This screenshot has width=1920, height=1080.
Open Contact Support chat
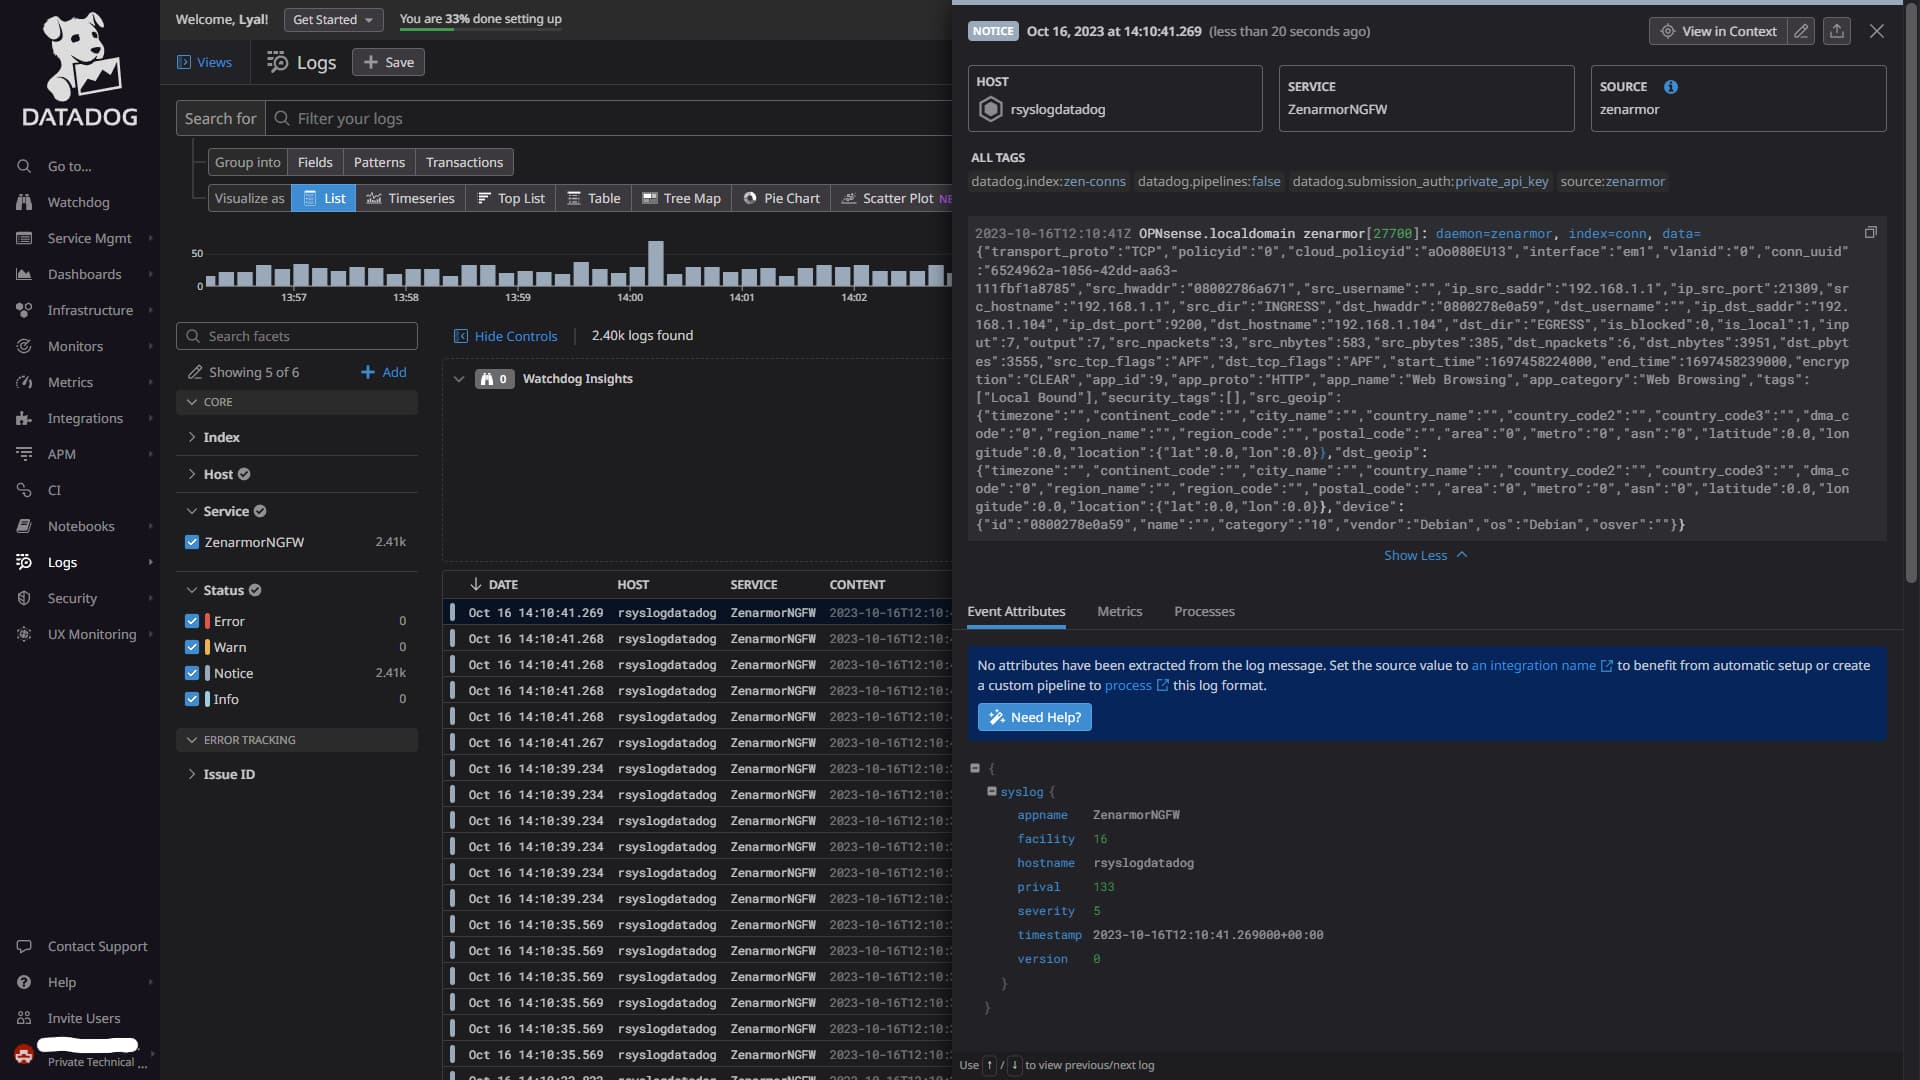click(97, 946)
